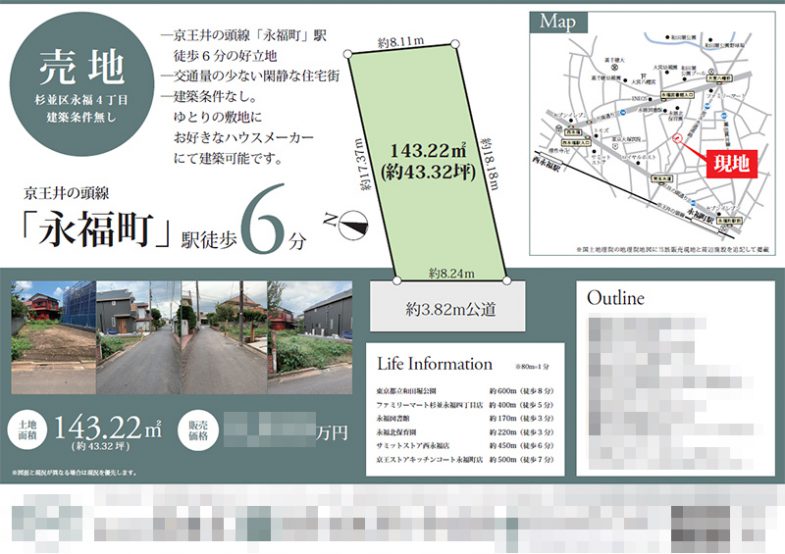Click the north compass arrow icon
This screenshot has width=785, height=554.
click(350, 227)
